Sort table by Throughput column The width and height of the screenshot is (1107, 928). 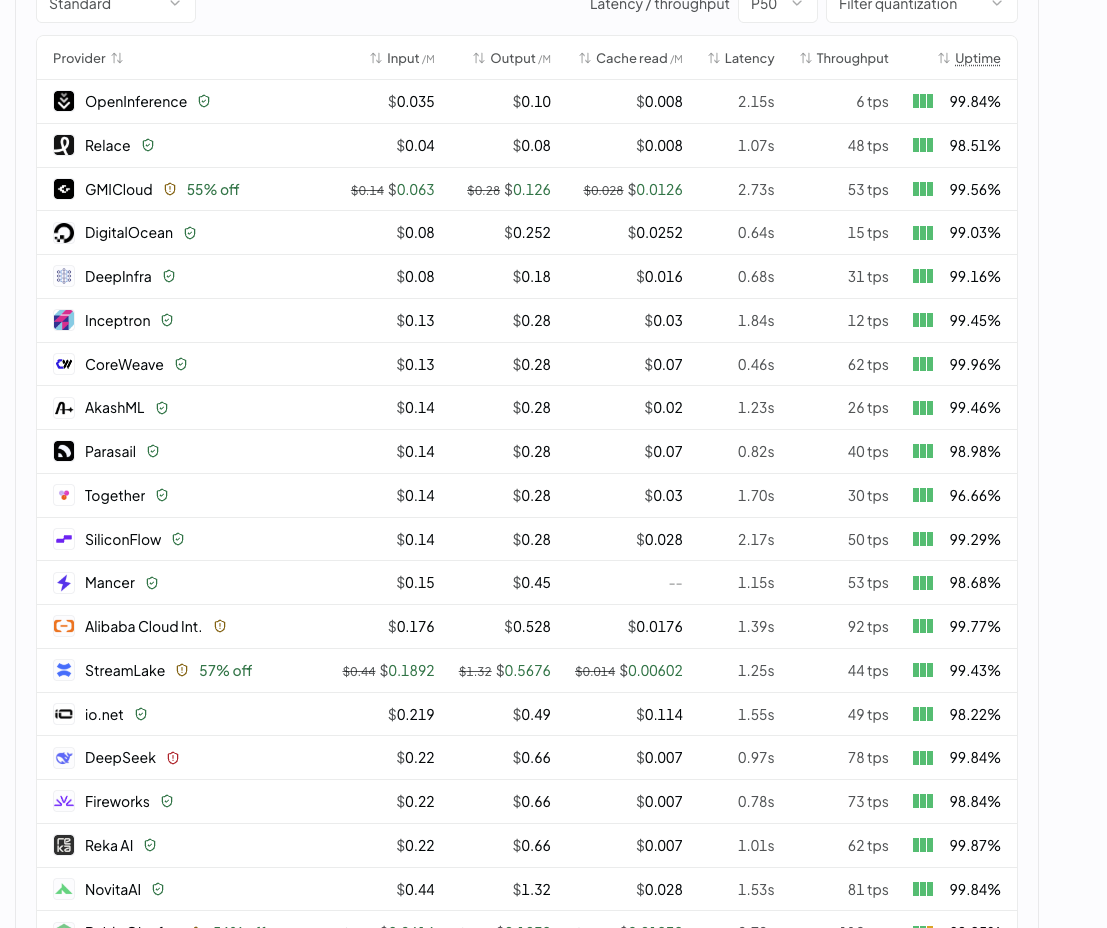tap(844, 59)
